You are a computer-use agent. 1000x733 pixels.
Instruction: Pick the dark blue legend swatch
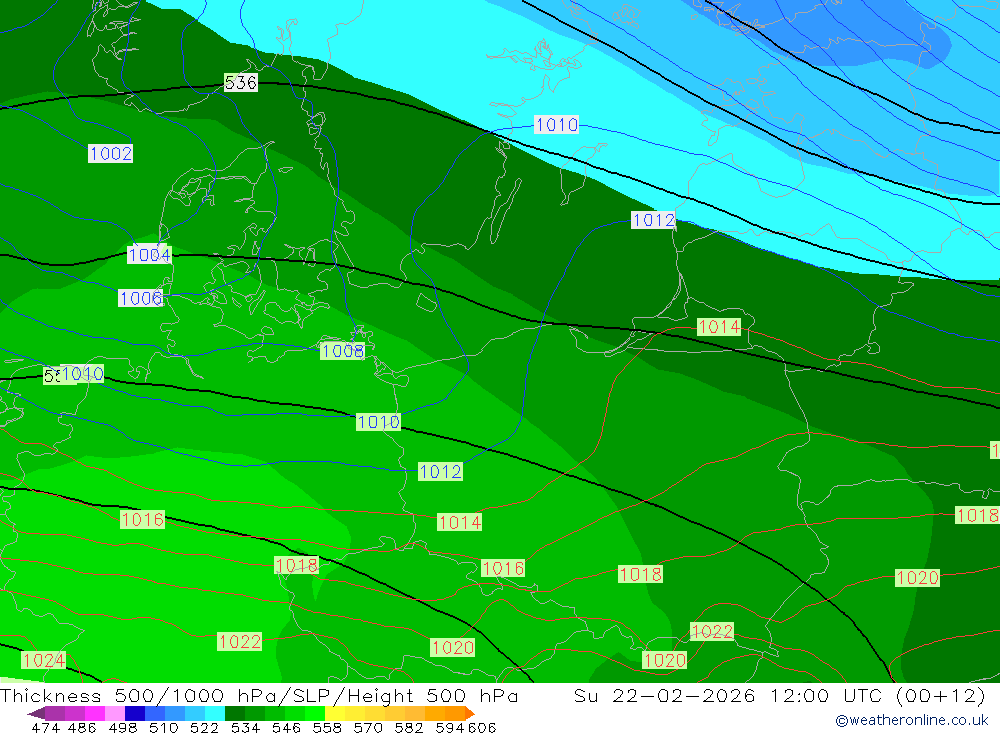[x=135, y=713]
